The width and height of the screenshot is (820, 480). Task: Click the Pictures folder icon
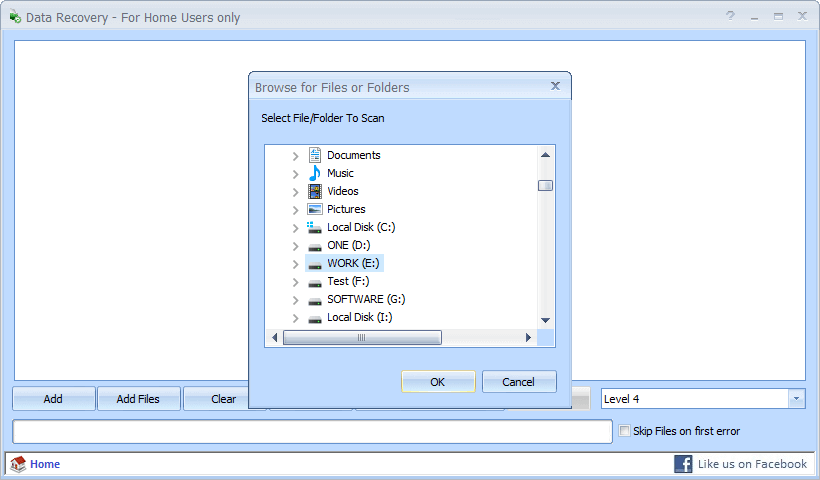[315, 209]
